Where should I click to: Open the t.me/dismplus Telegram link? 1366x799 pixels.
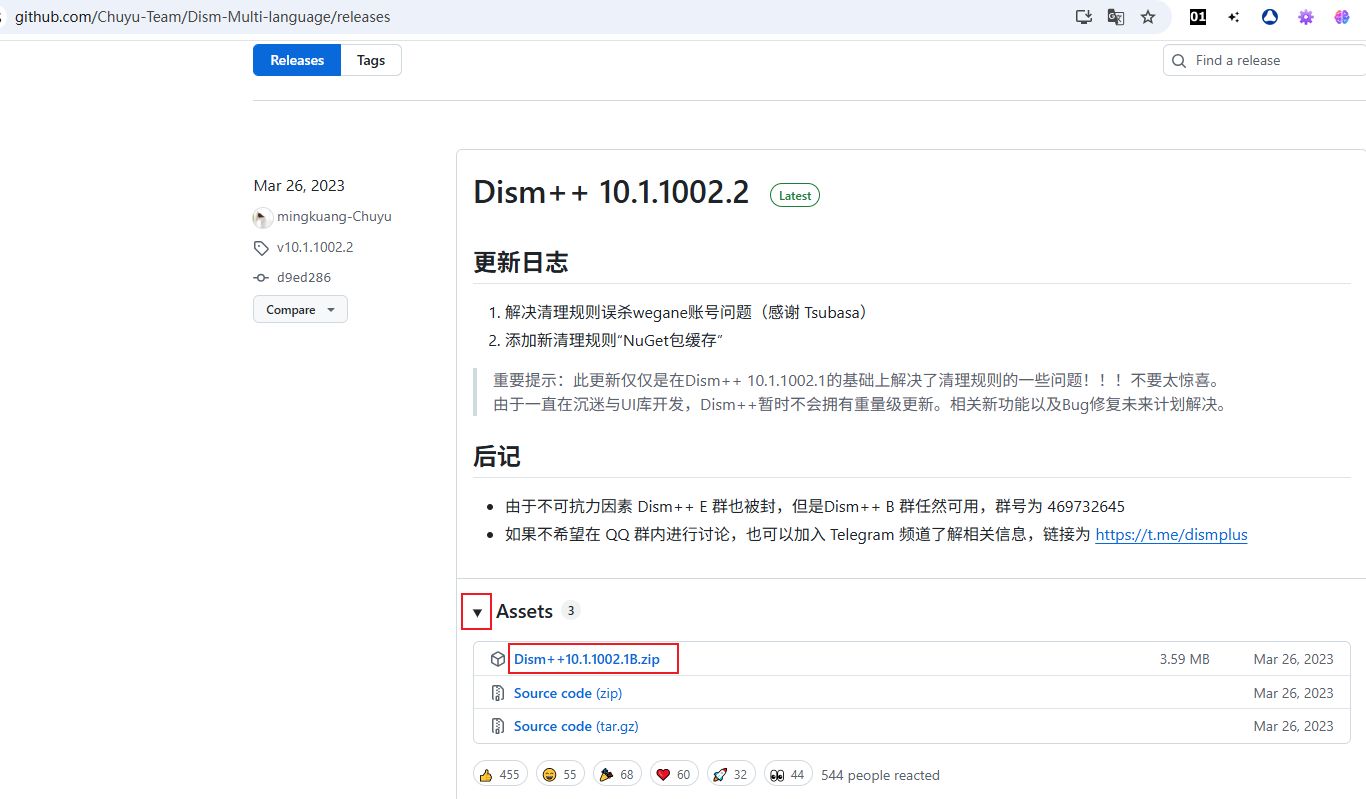coord(1171,534)
